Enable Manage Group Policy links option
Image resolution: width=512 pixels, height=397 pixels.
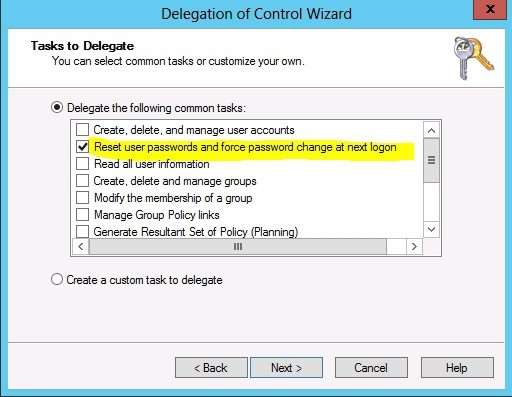[x=82, y=215]
